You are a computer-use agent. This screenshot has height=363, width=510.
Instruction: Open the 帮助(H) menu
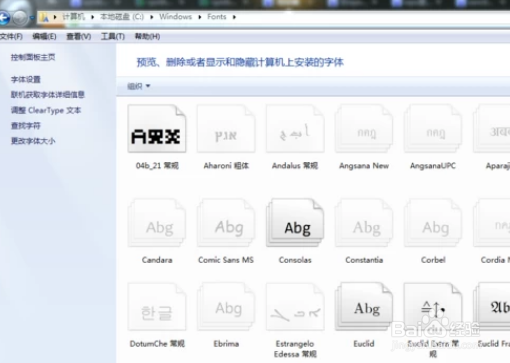(147, 36)
